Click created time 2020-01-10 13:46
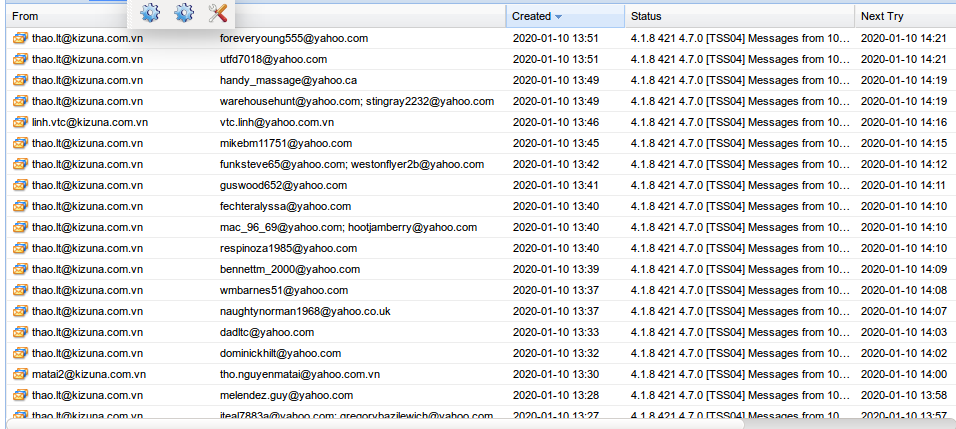 coord(555,122)
